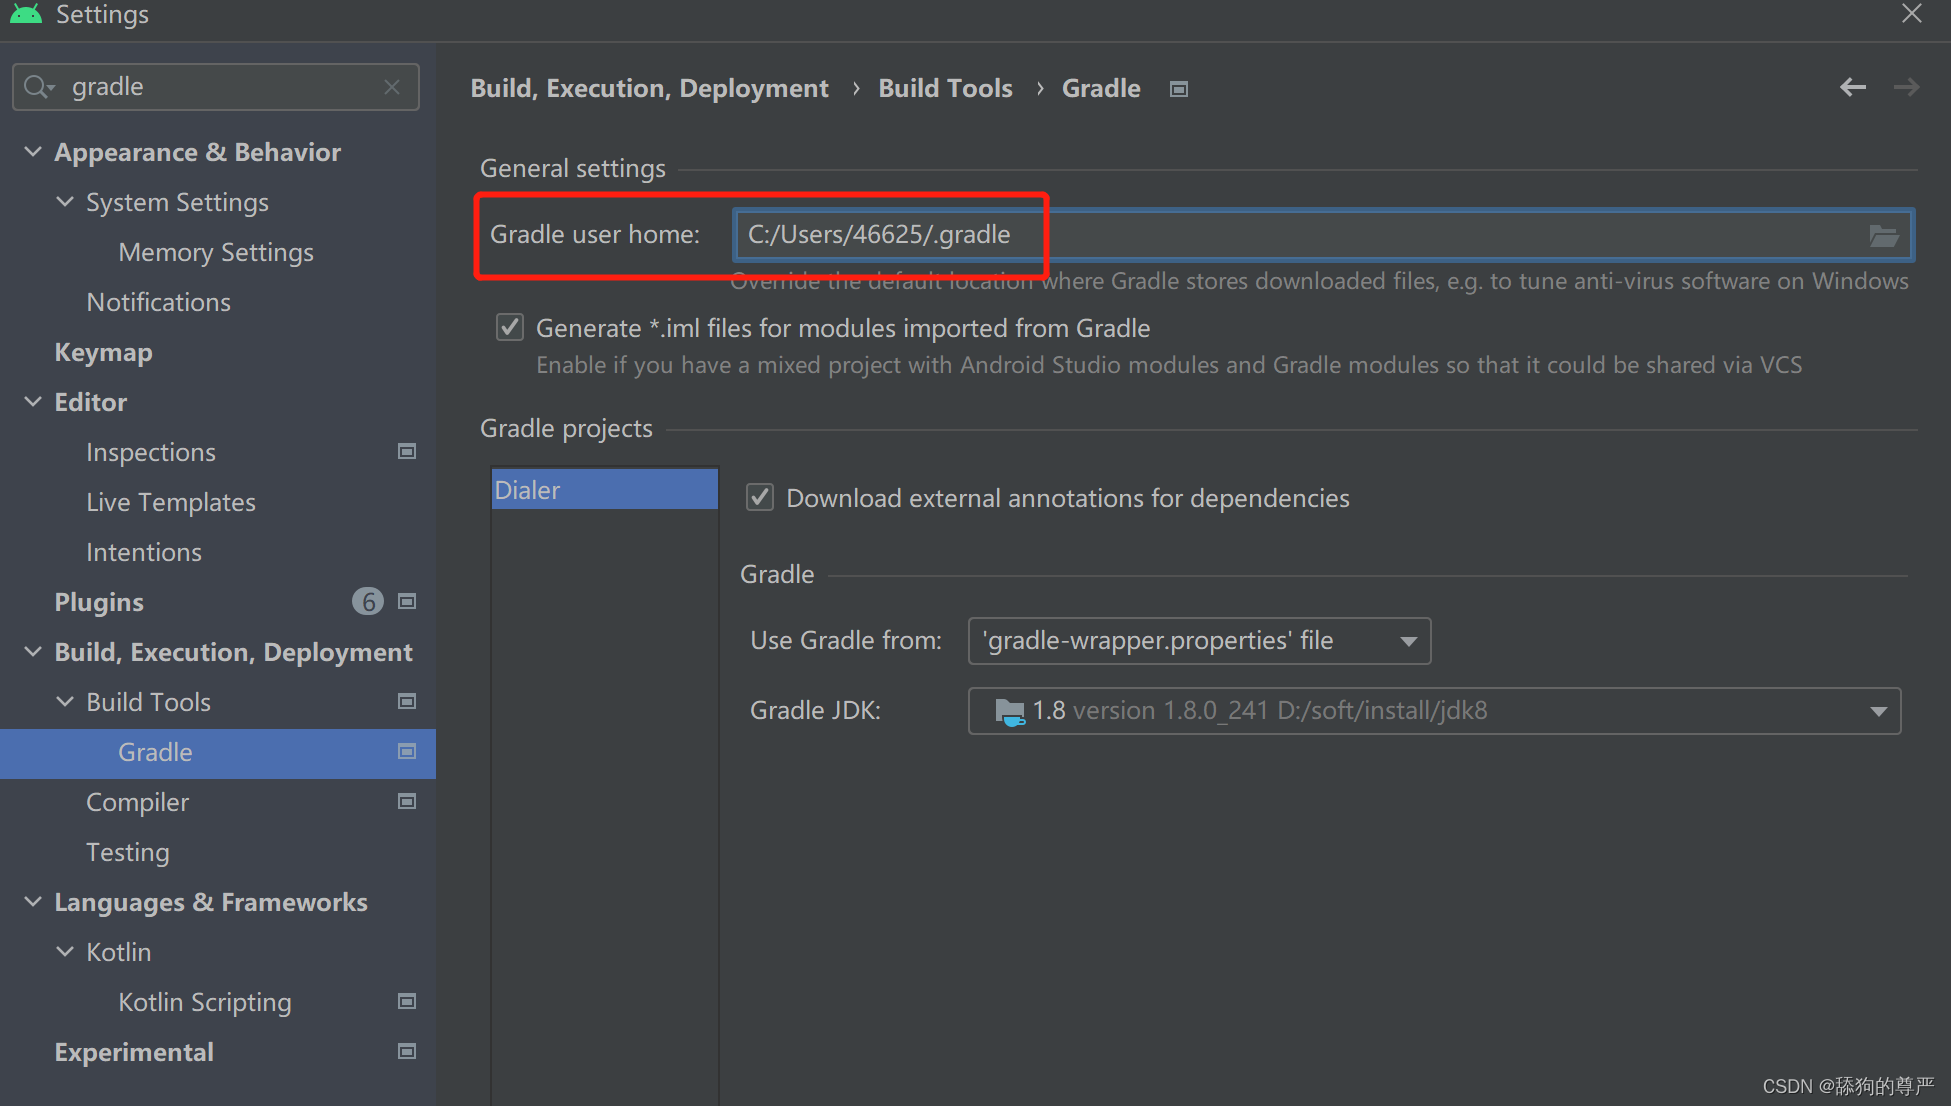This screenshot has height=1106, width=1951.
Task: Click project-level icon beside Compiler
Action: [407, 802]
